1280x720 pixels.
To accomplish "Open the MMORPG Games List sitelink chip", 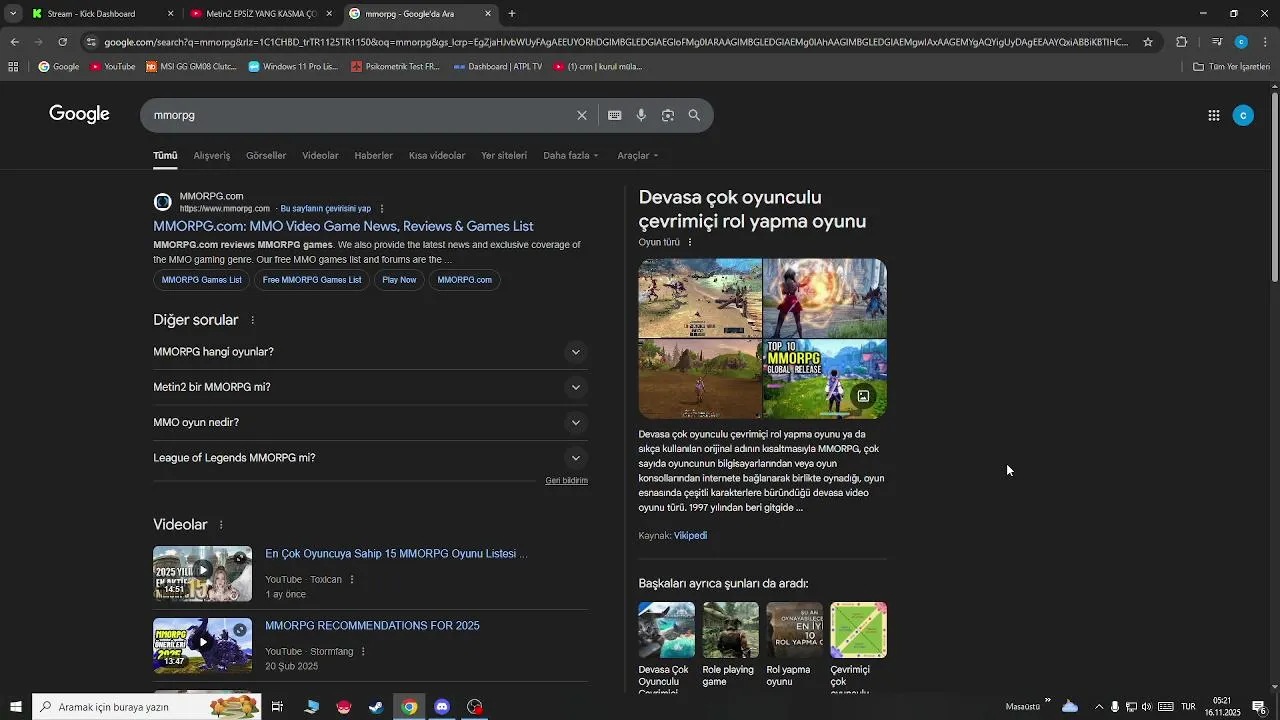I will click(202, 280).
